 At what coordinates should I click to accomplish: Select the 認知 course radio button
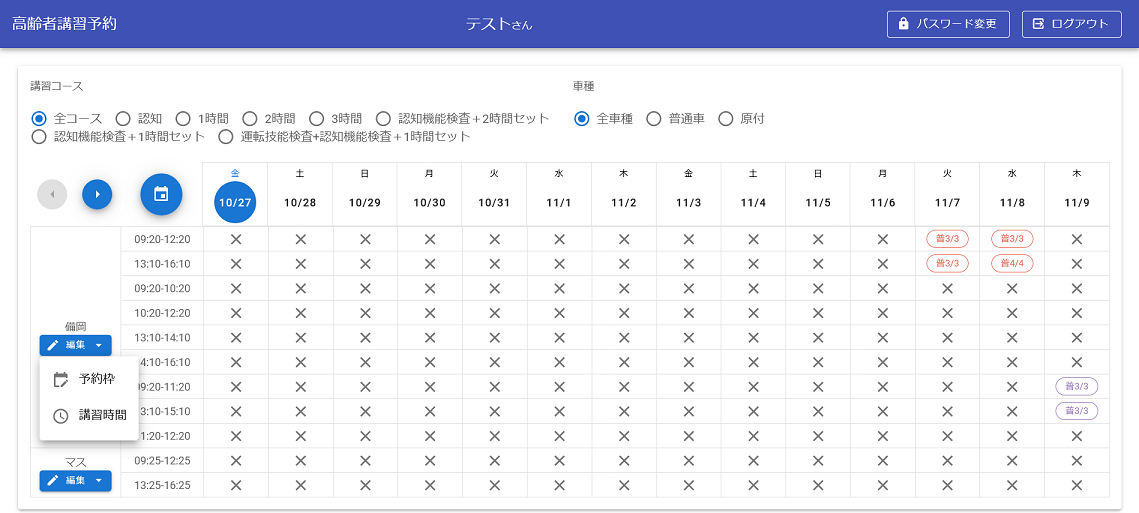tap(124, 119)
